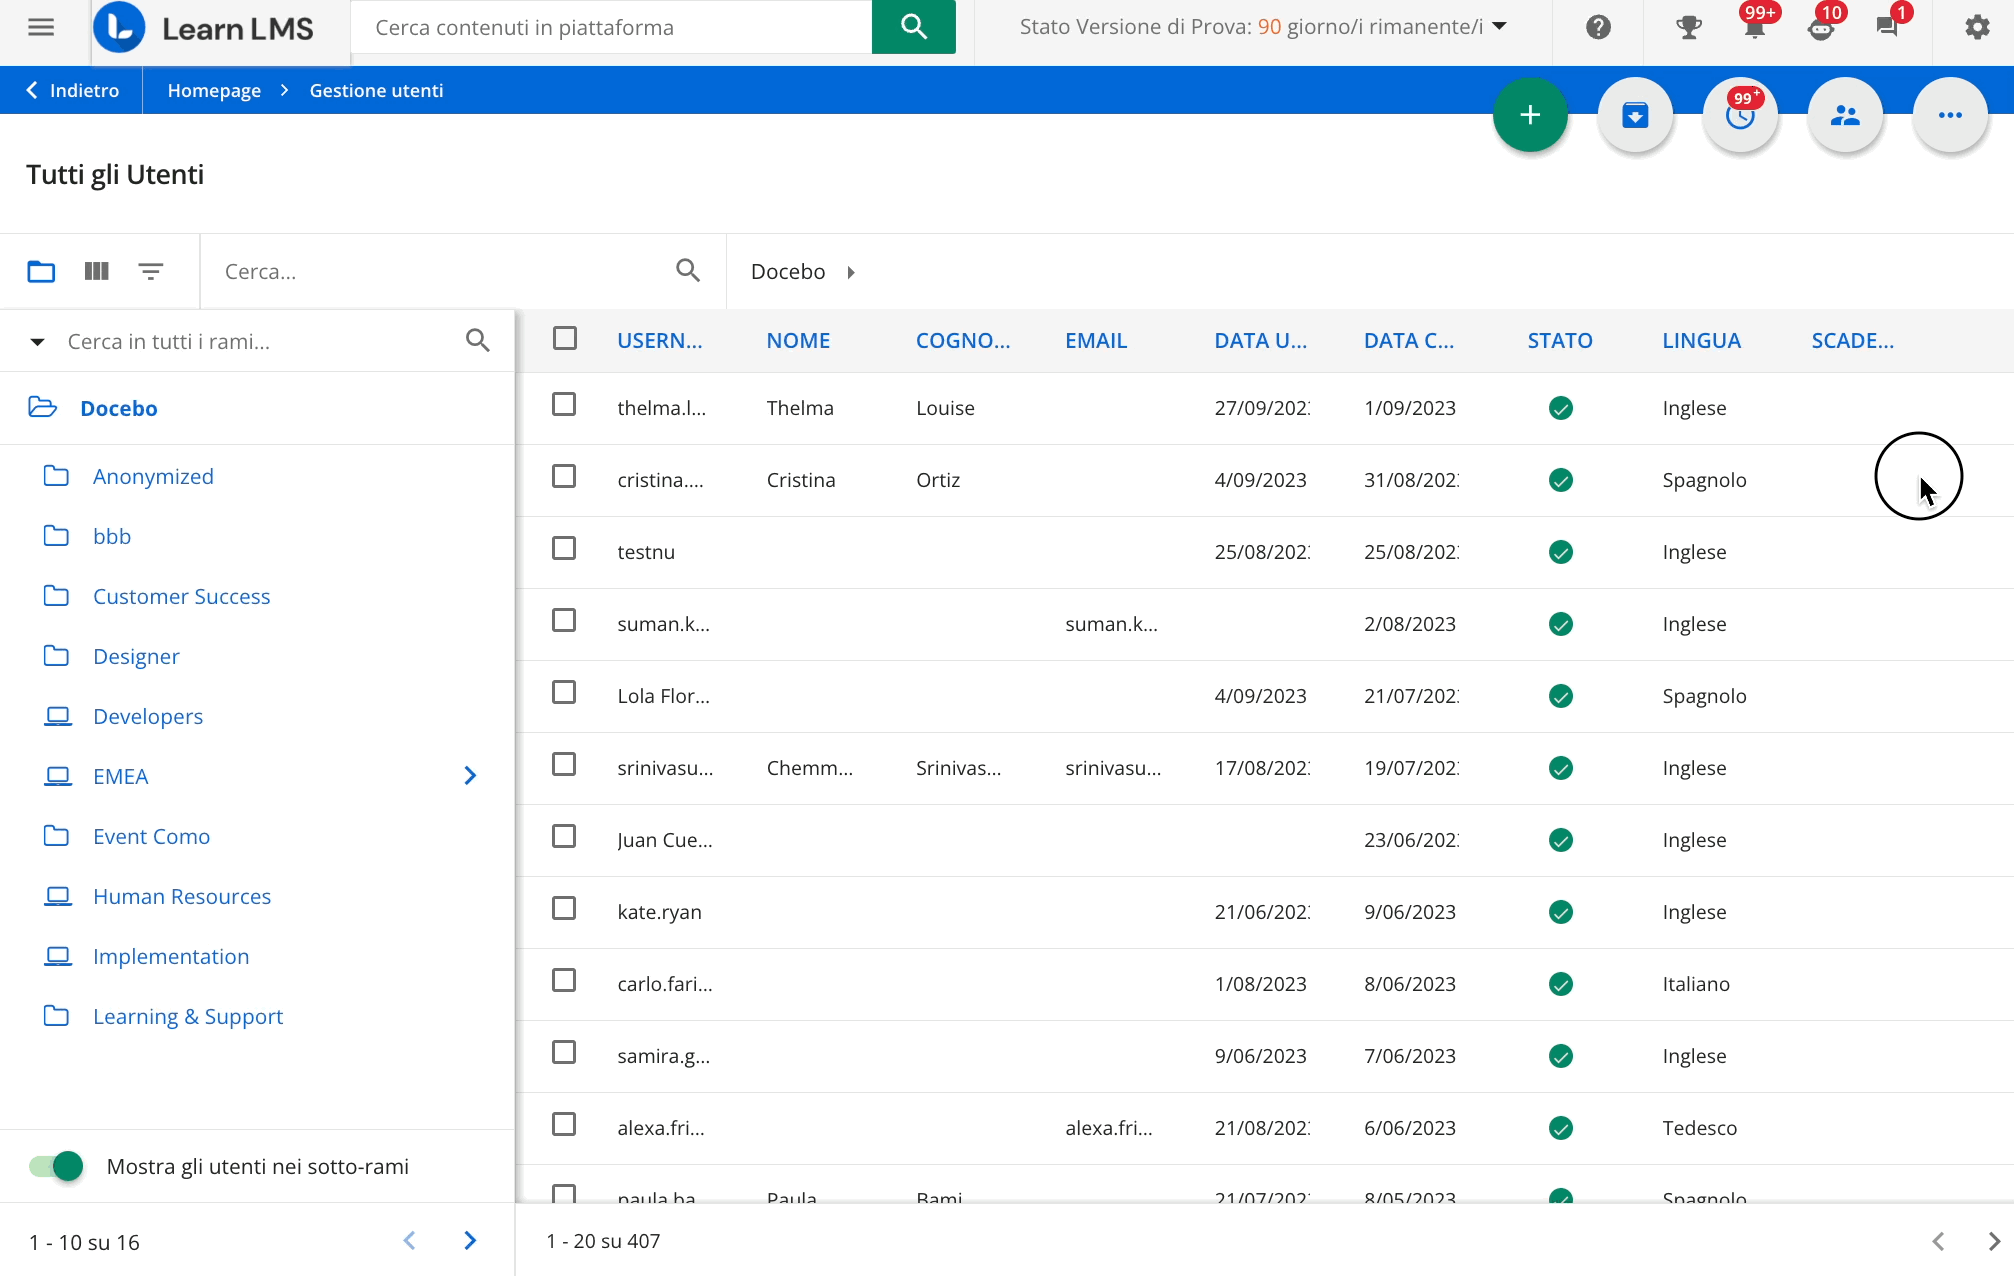This screenshot has height=1276, width=2014.
Task: Open the notifications bell with 99+ badge
Action: pyautogui.click(x=1755, y=27)
